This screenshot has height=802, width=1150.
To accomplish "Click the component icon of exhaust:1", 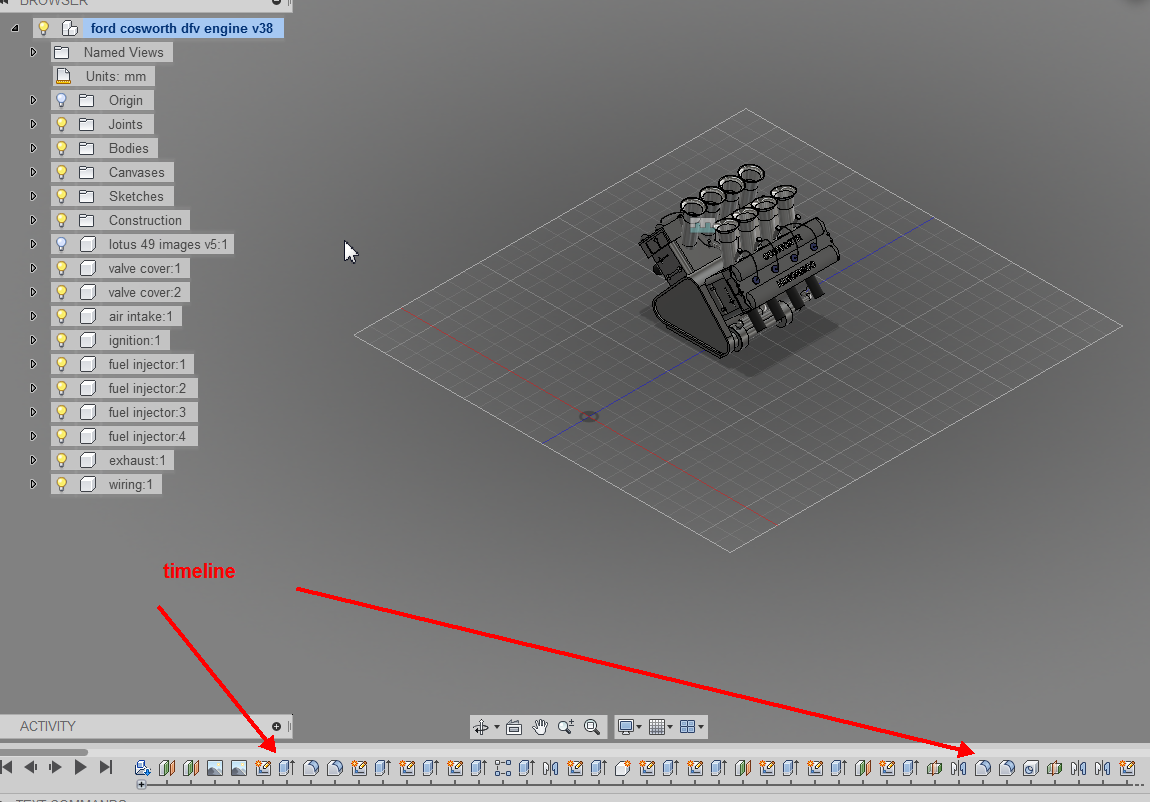I will pyautogui.click(x=87, y=460).
